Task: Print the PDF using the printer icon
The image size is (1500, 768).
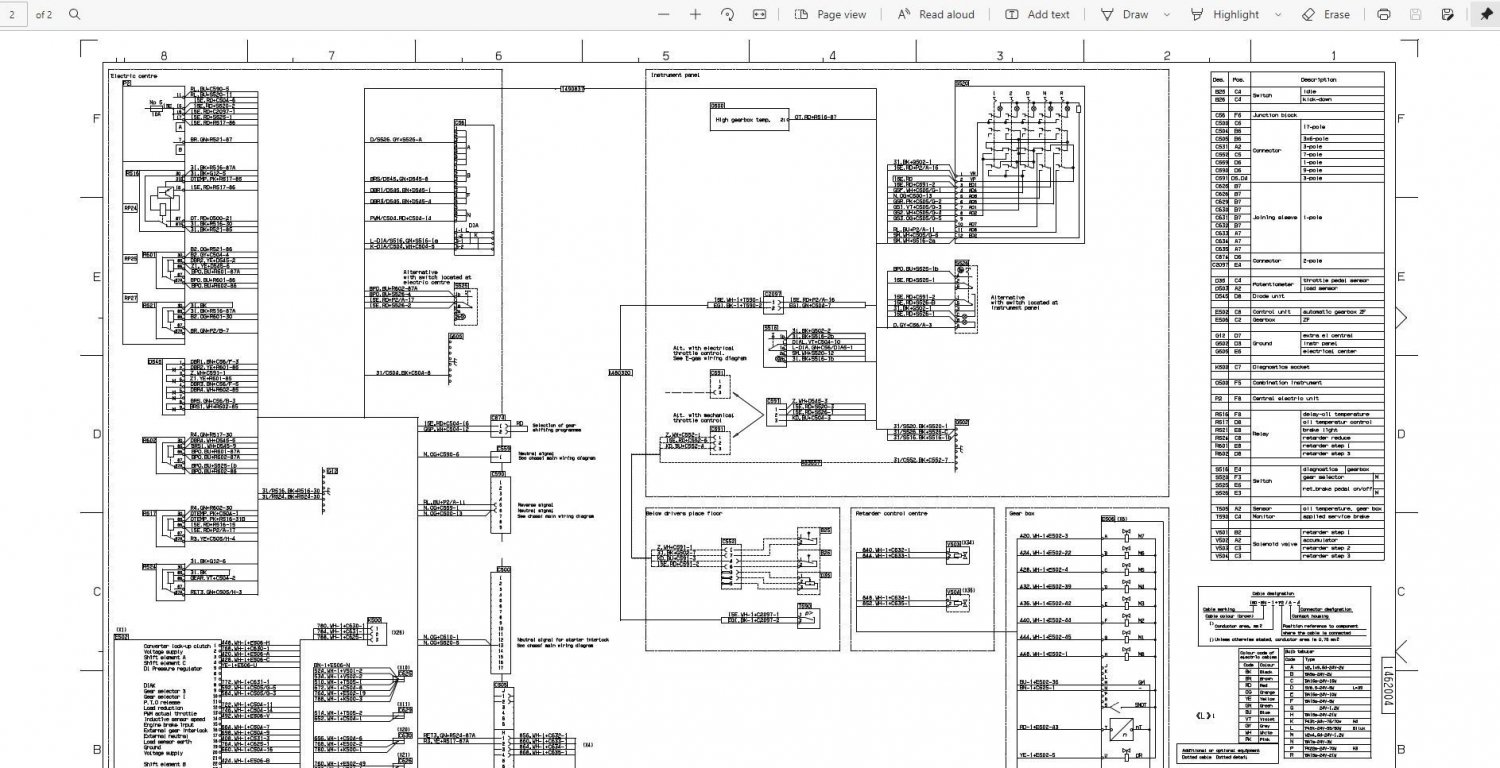Action: tap(1384, 14)
